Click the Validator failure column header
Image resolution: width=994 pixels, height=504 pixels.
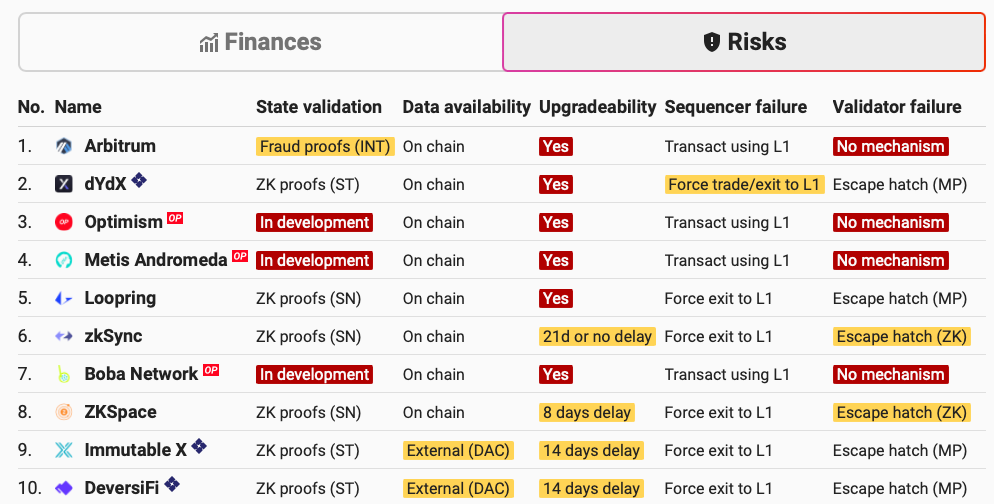tap(897, 107)
